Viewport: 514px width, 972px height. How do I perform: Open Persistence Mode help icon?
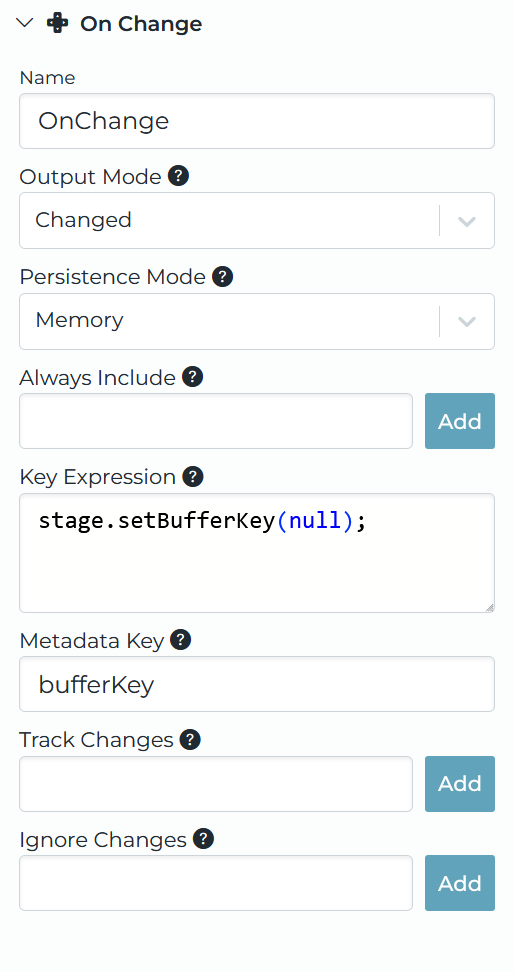point(223,276)
